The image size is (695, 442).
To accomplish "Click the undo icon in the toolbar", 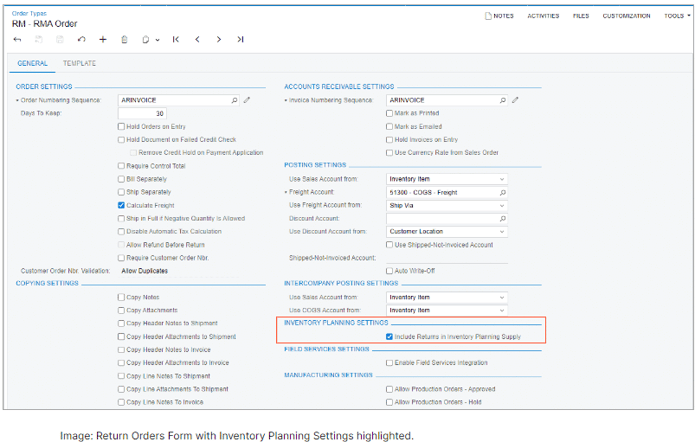I will pyautogui.click(x=81, y=40).
